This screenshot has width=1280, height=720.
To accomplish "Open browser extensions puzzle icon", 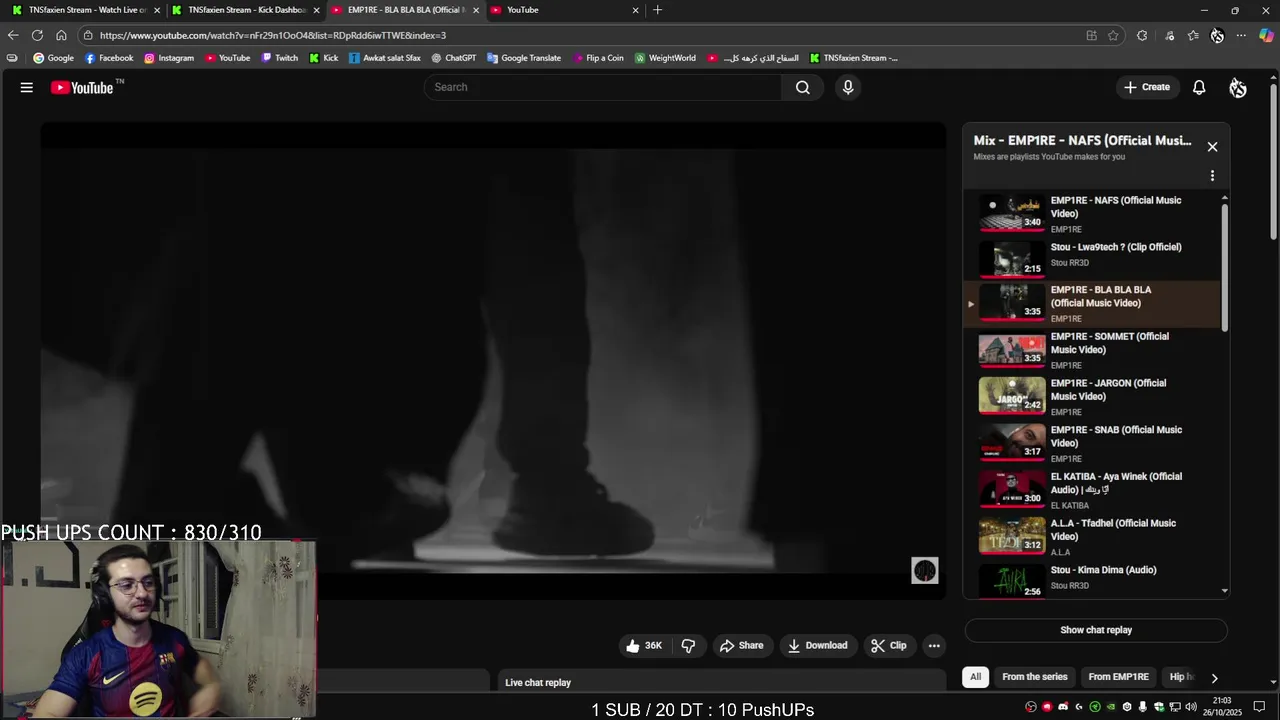I will coord(1142,35).
